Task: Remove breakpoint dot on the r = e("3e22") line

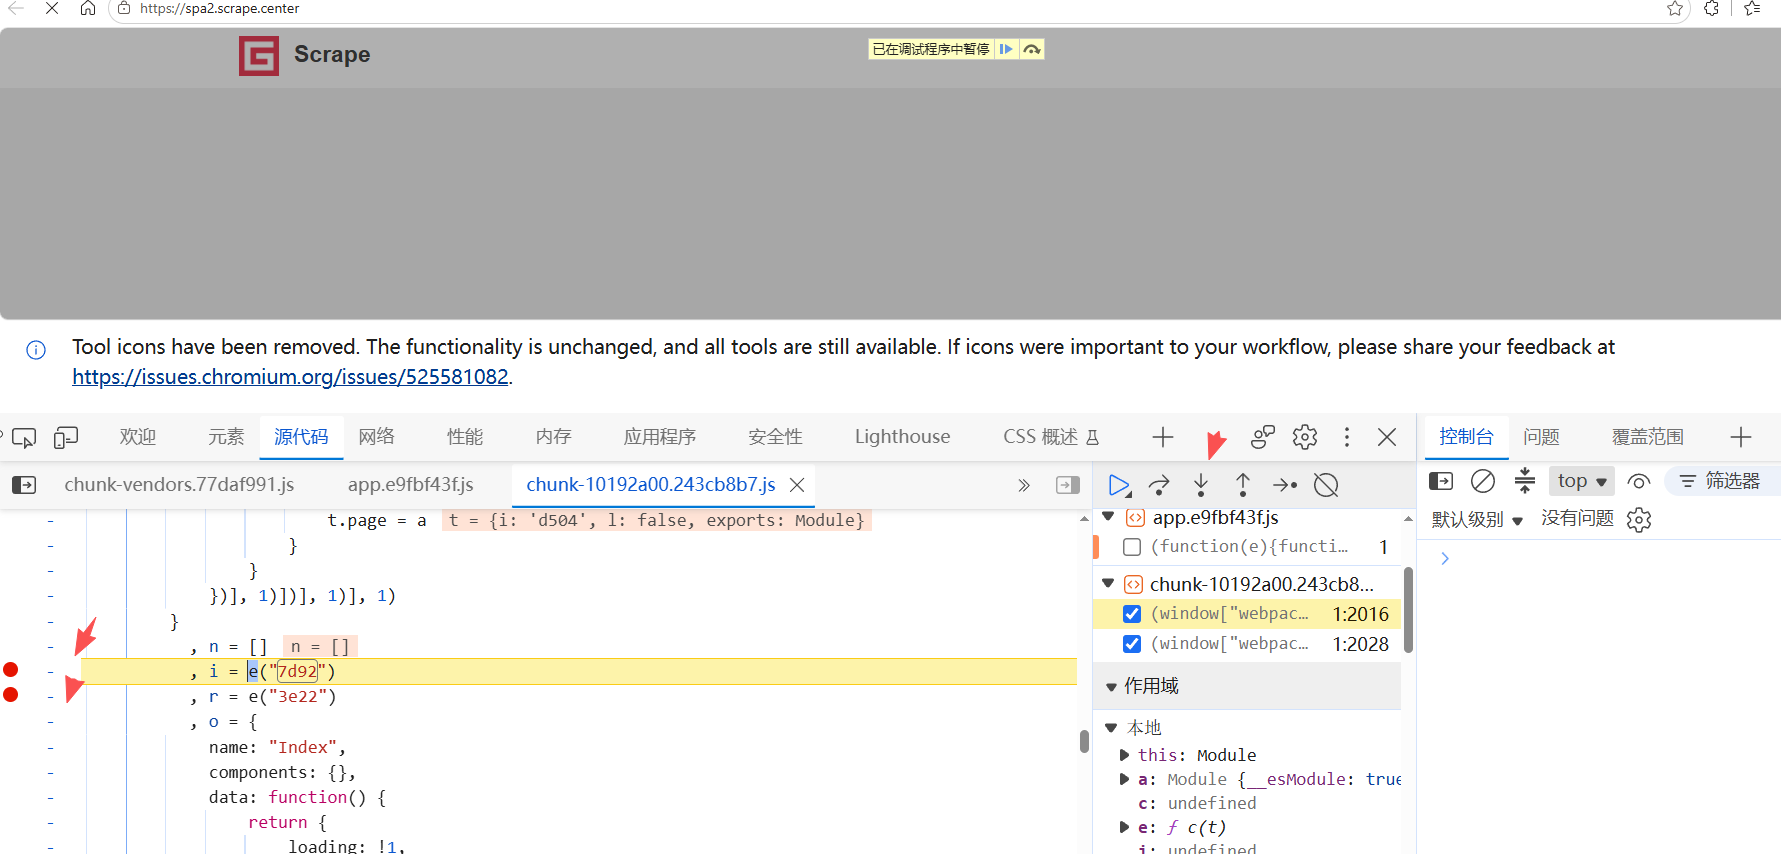Action: click(x=11, y=695)
